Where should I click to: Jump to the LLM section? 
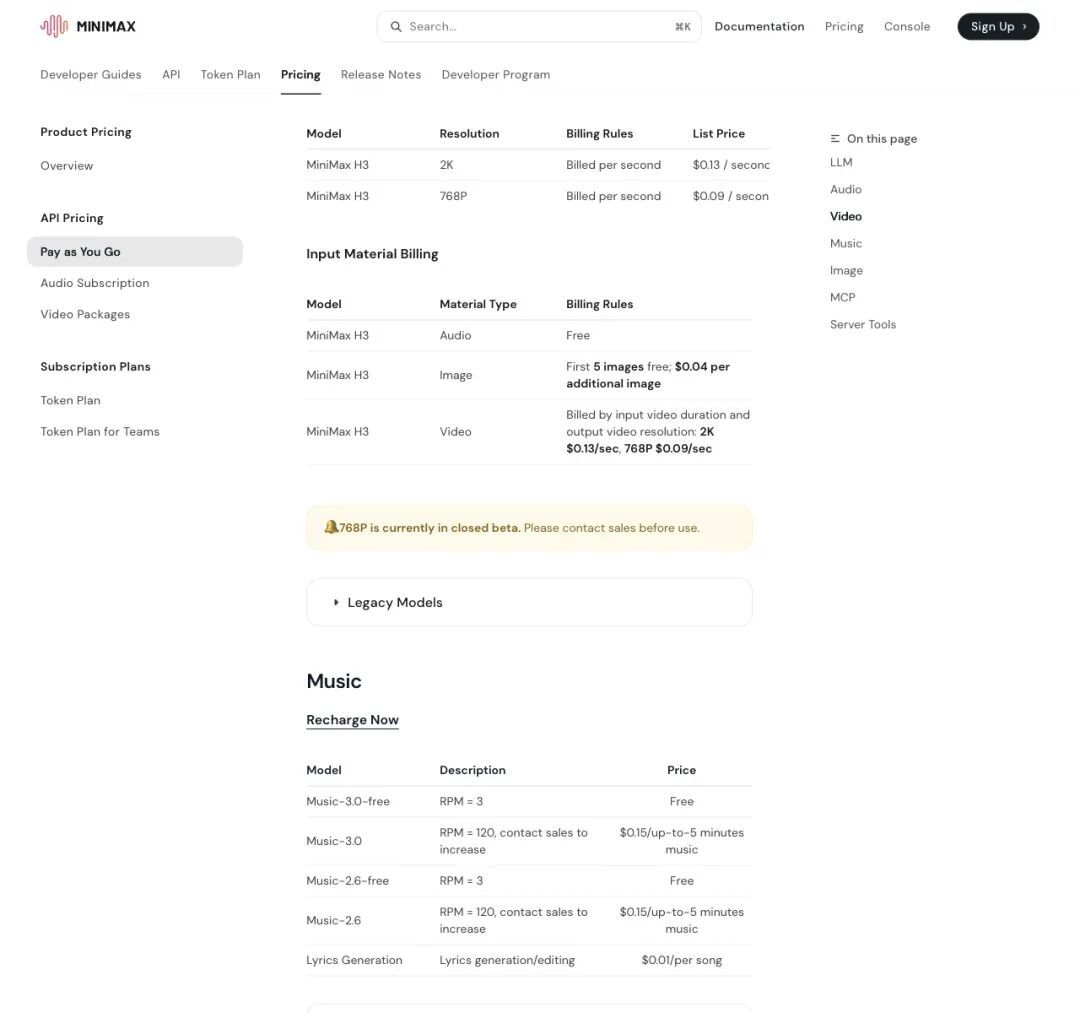tap(841, 162)
